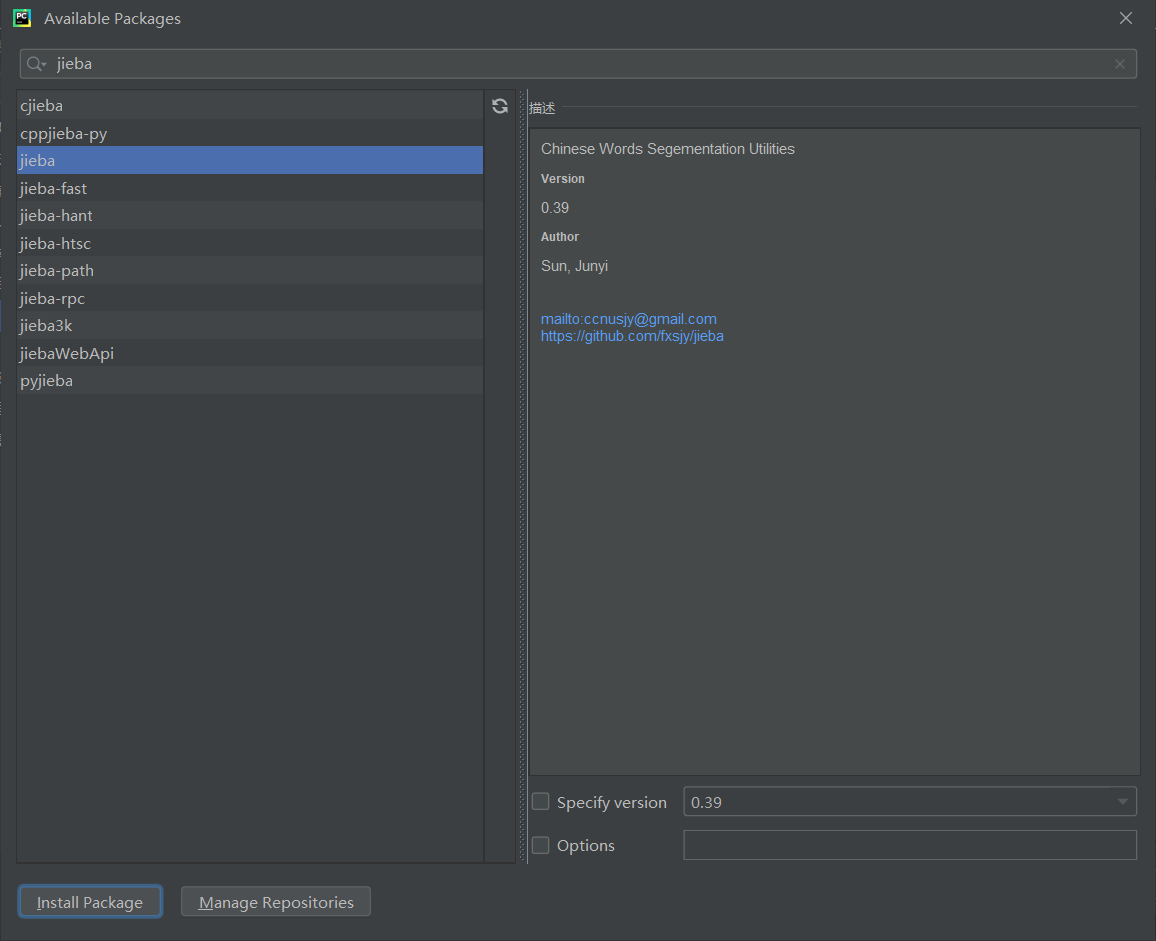Select the cppjieba-py package
The height and width of the screenshot is (941, 1156).
(x=250, y=133)
